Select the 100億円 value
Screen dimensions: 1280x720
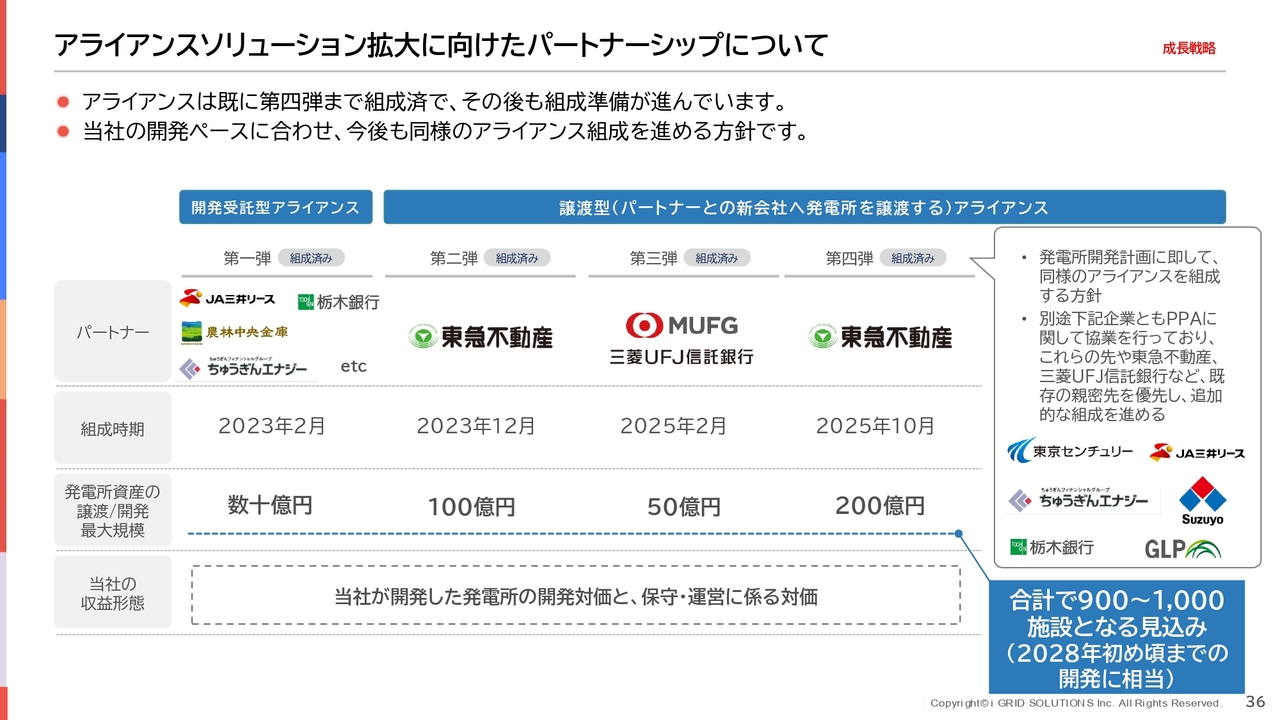(472, 507)
